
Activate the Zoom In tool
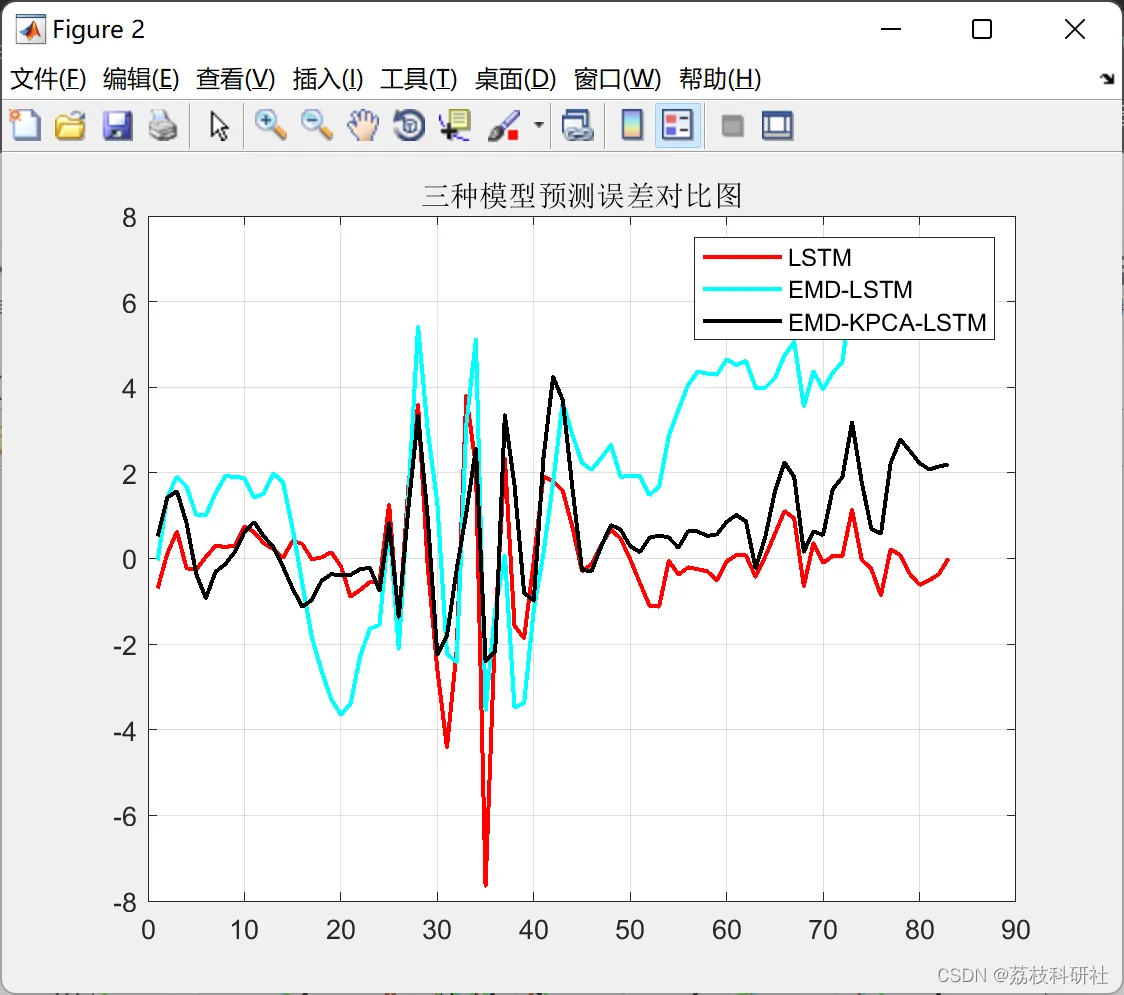pos(271,125)
